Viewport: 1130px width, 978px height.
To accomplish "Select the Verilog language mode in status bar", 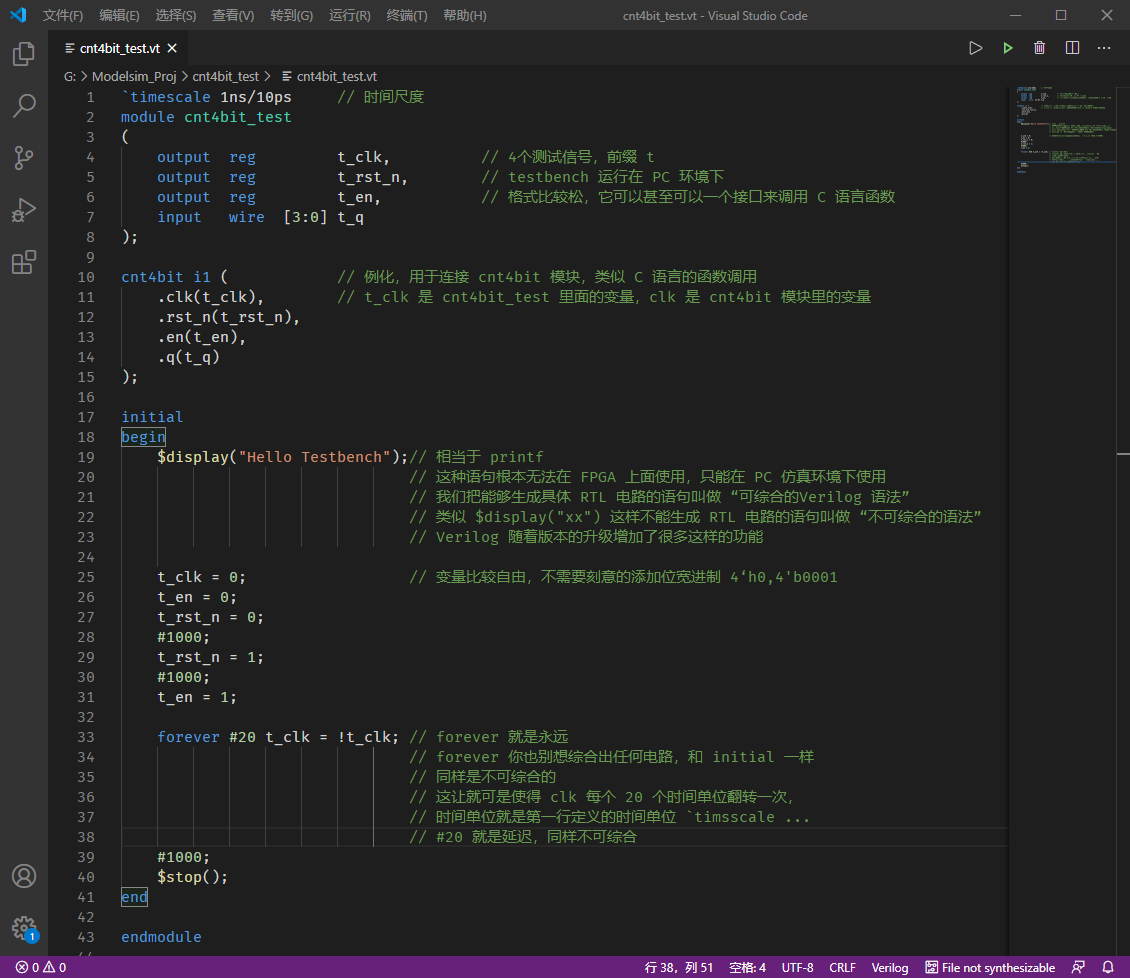I will pyautogui.click(x=890, y=967).
